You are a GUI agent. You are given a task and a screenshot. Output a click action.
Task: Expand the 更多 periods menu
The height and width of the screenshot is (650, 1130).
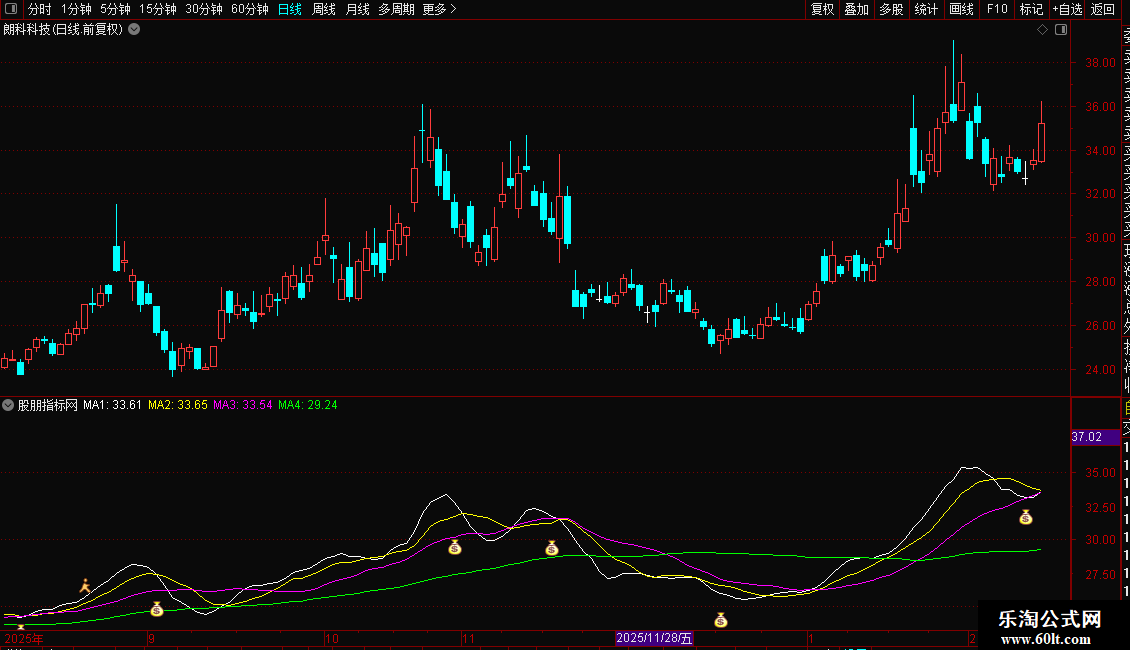coord(440,9)
